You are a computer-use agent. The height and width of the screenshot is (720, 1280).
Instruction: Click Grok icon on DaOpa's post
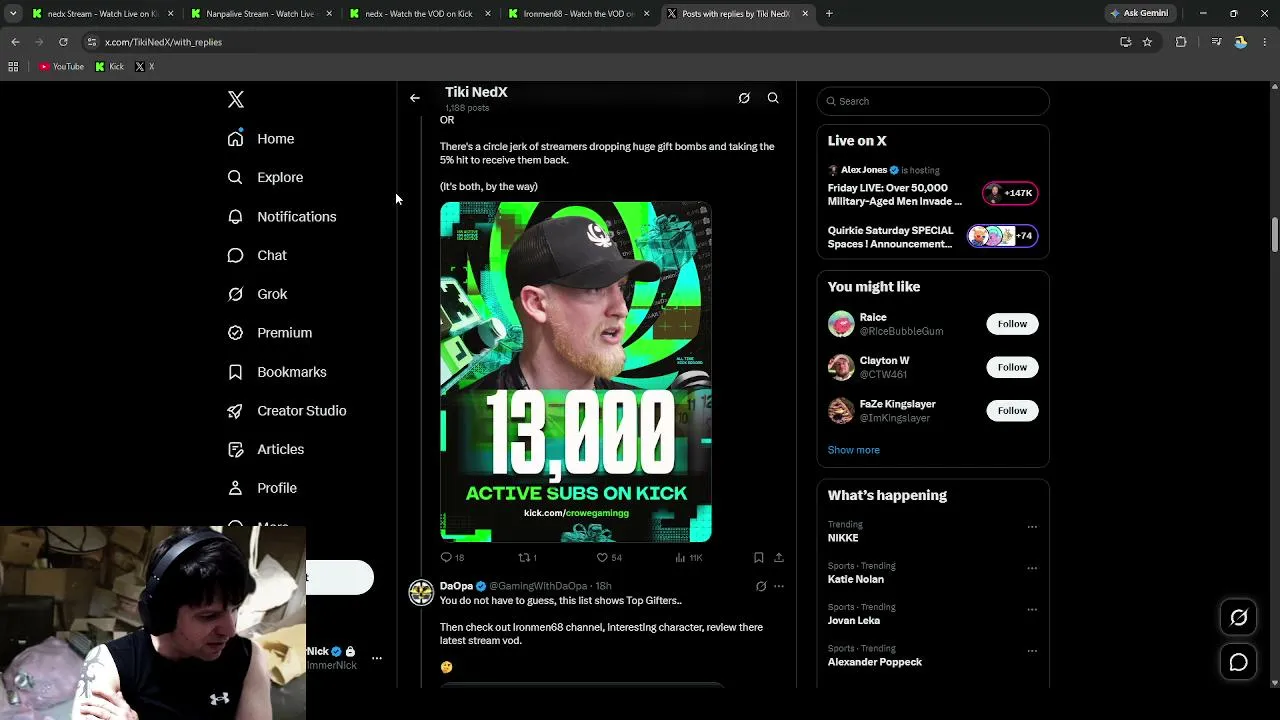point(761,586)
